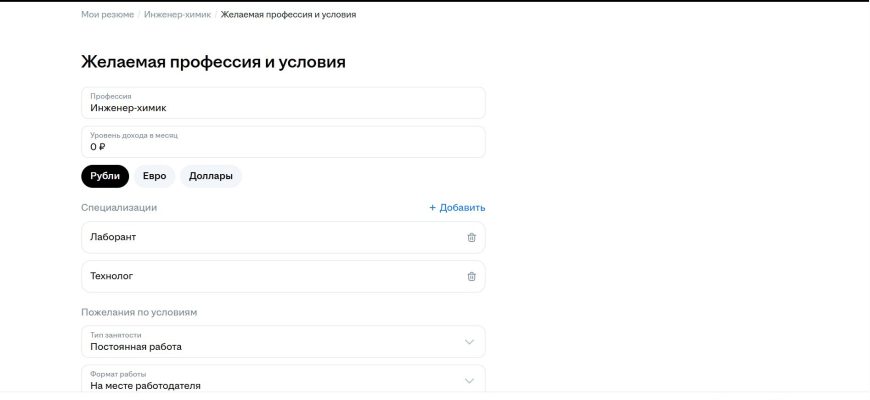The width and height of the screenshot is (870, 400).
Task: Delete the Лаборант specialization with trash icon
Action: [x=472, y=237]
